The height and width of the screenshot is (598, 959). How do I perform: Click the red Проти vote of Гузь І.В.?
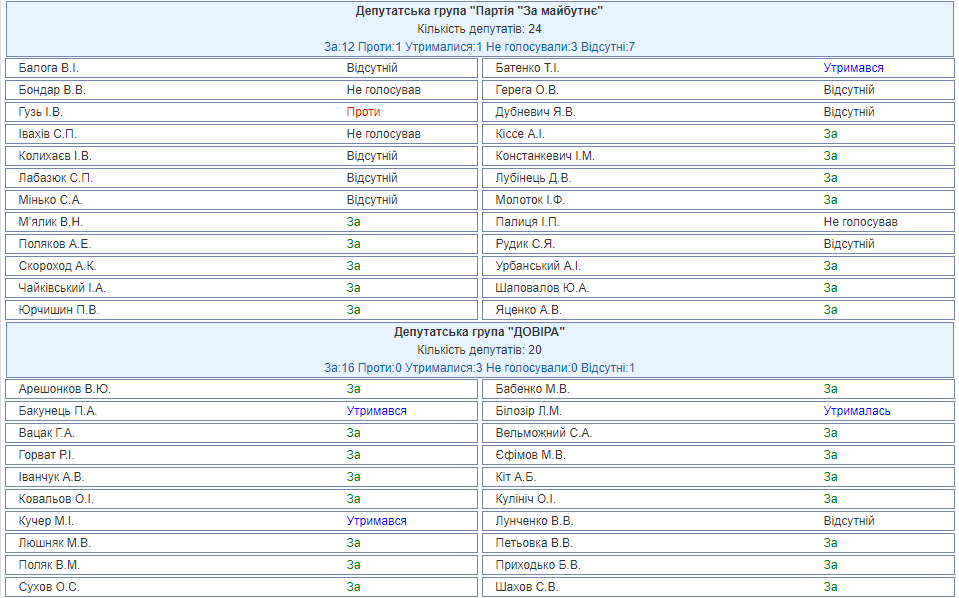pos(363,112)
